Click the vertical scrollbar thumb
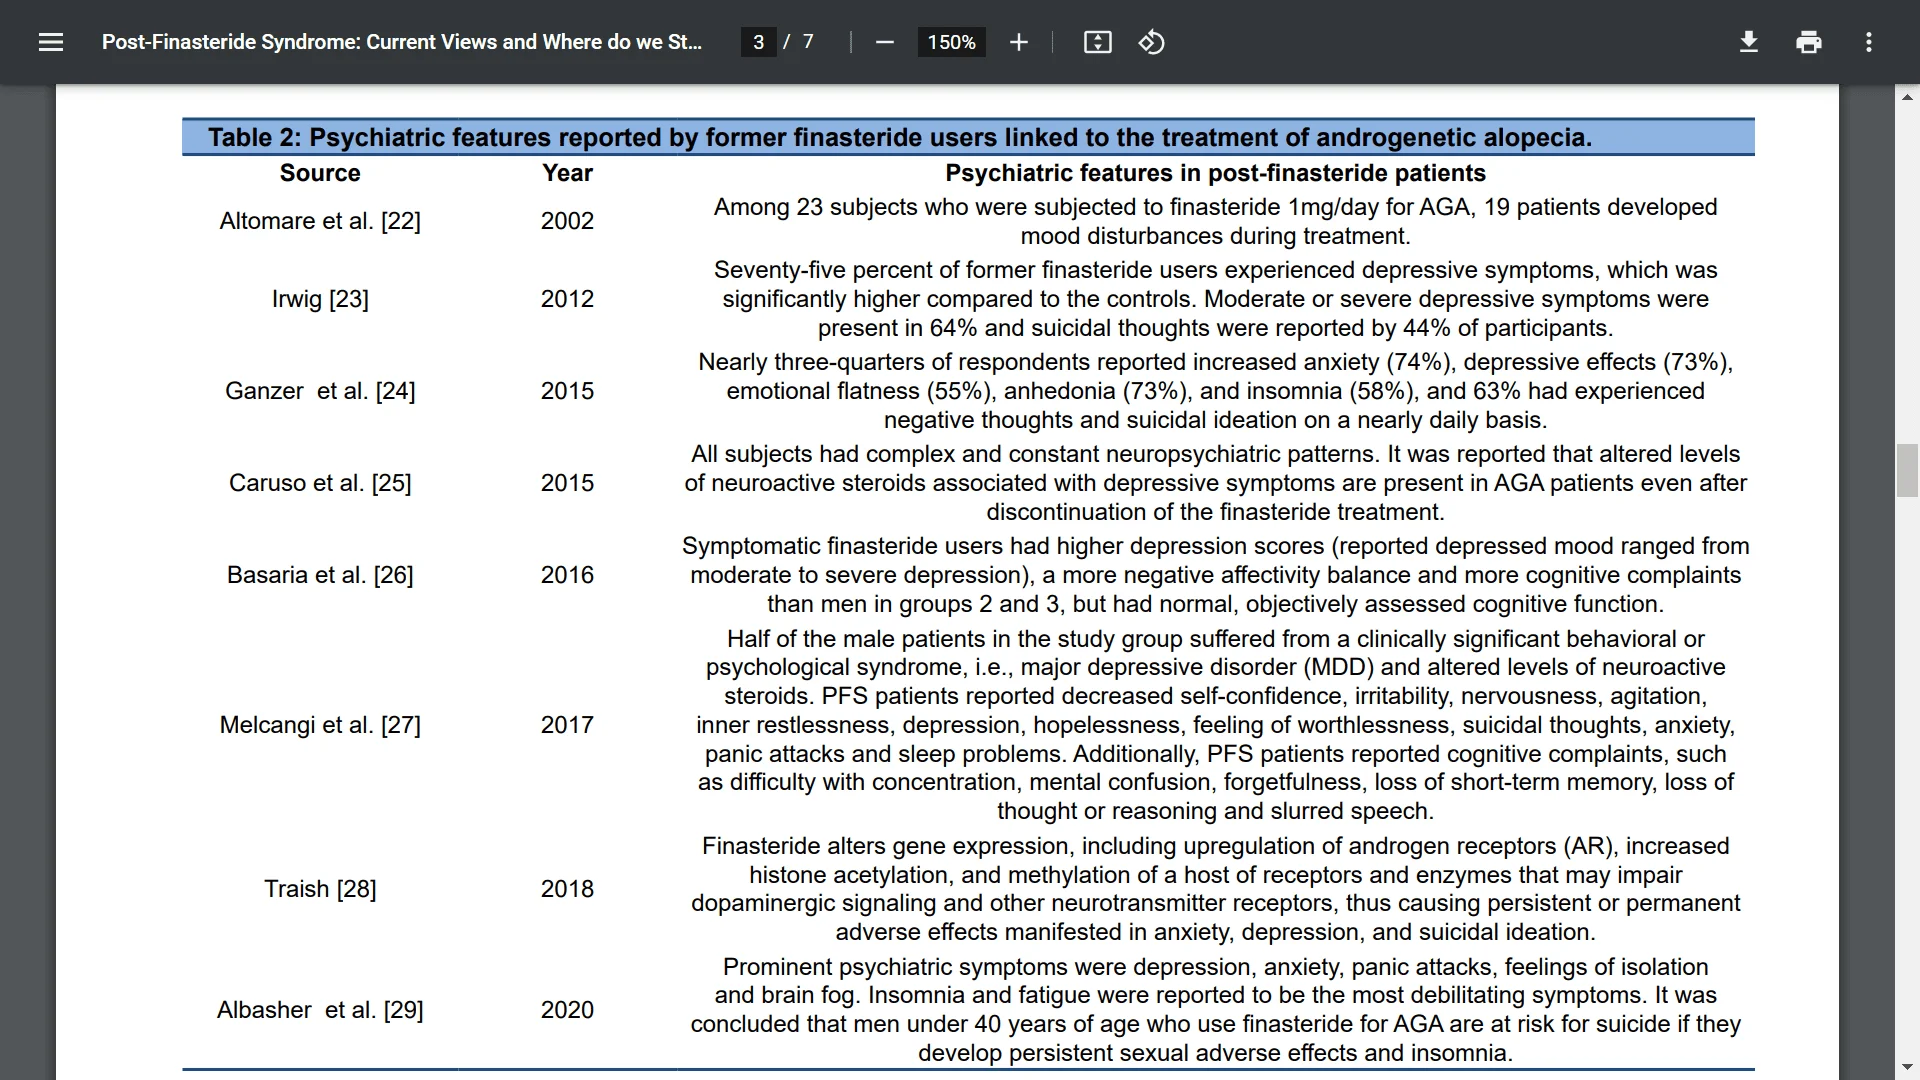The width and height of the screenshot is (1920, 1080). (1907, 470)
